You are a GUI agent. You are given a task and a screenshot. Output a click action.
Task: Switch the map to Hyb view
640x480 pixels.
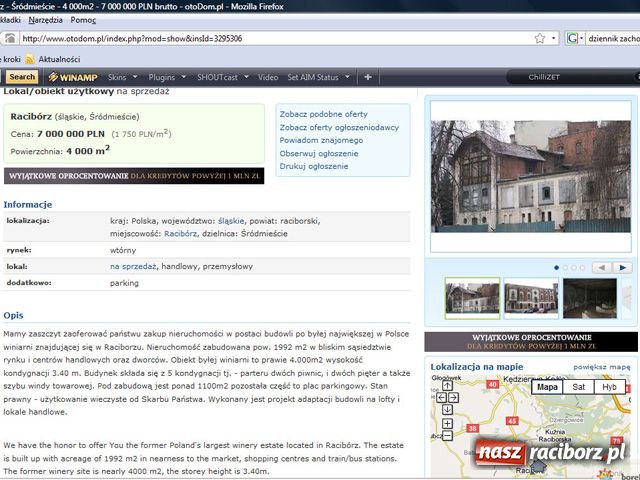pos(609,387)
